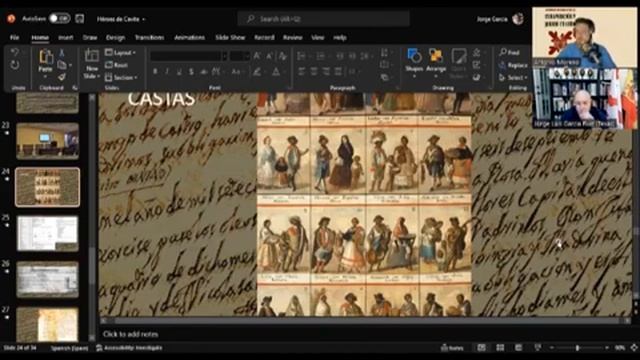Open the font size combo box
The height and width of the screenshot is (360, 640).
[x=240, y=56]
